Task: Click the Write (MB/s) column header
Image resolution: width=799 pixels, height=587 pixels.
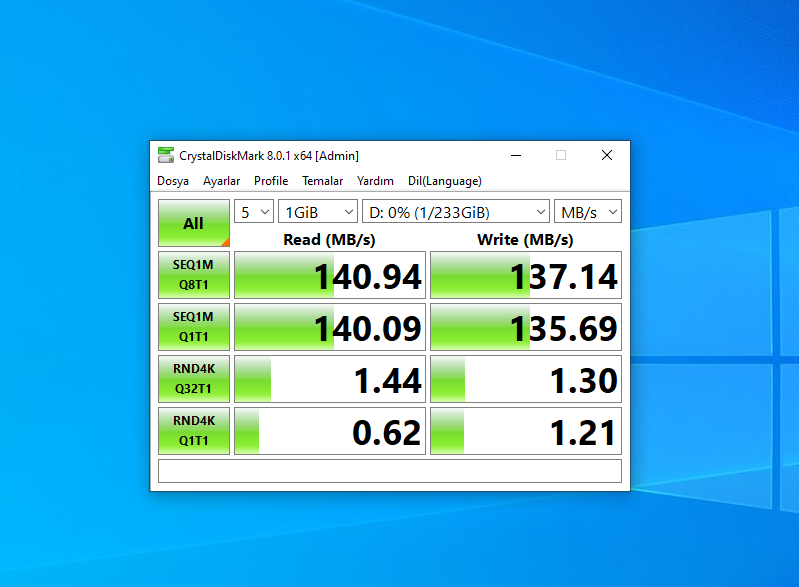Action: pos(525,239)
